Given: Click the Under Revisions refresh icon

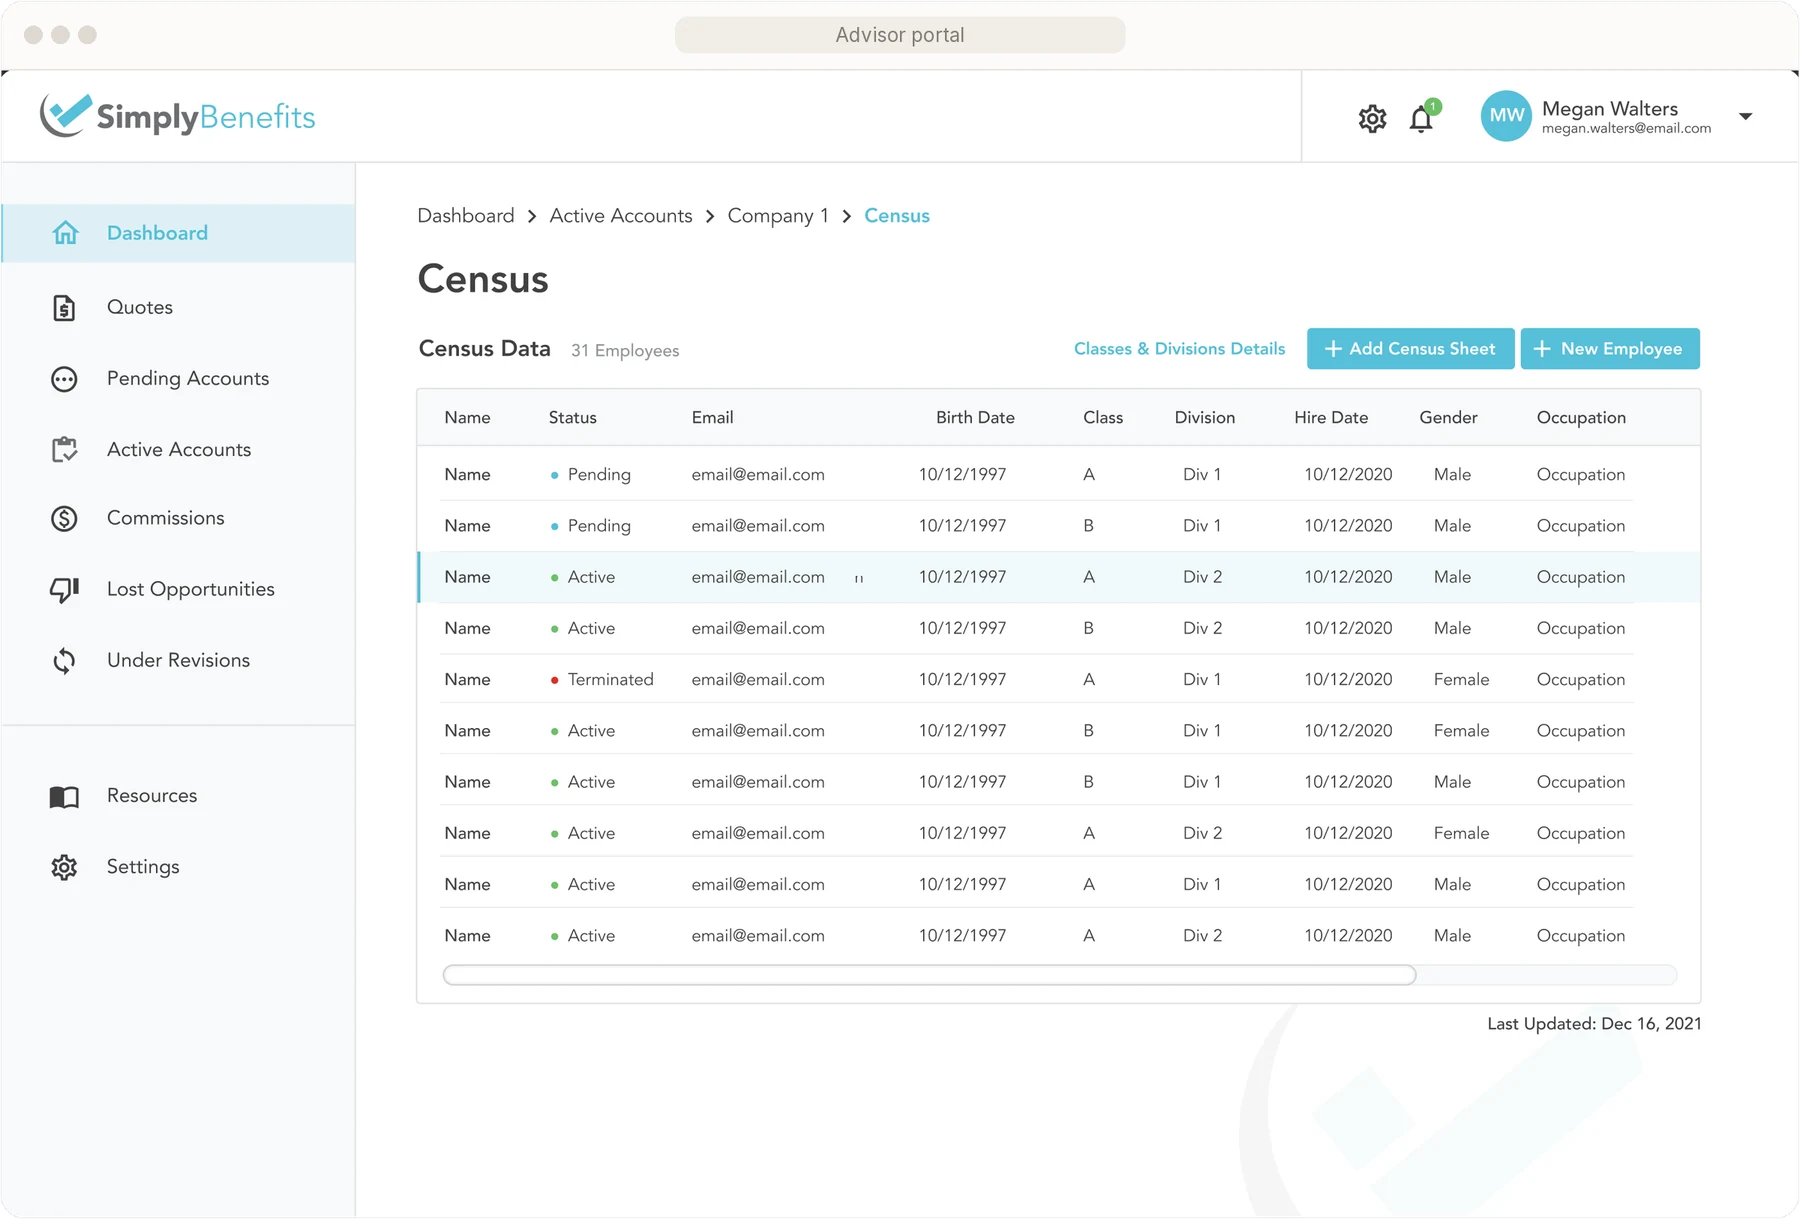Looking at the screenshot, I should pyautogui.click(x=64, y=661).
